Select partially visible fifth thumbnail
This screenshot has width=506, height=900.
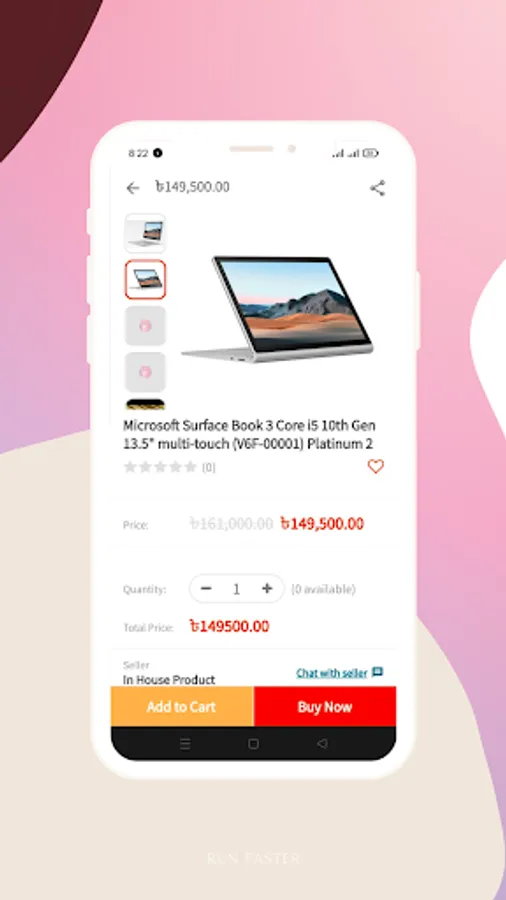[145, 404]
